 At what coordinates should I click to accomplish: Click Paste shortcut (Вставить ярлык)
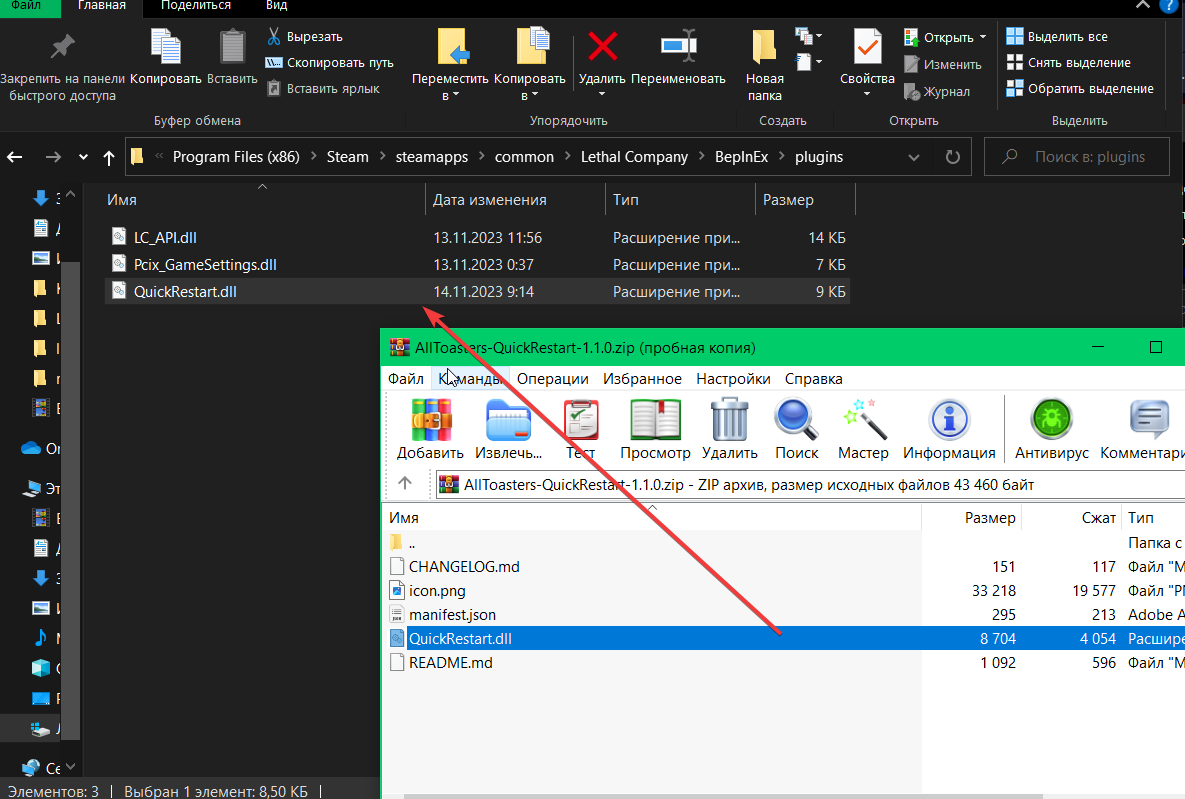323,88
